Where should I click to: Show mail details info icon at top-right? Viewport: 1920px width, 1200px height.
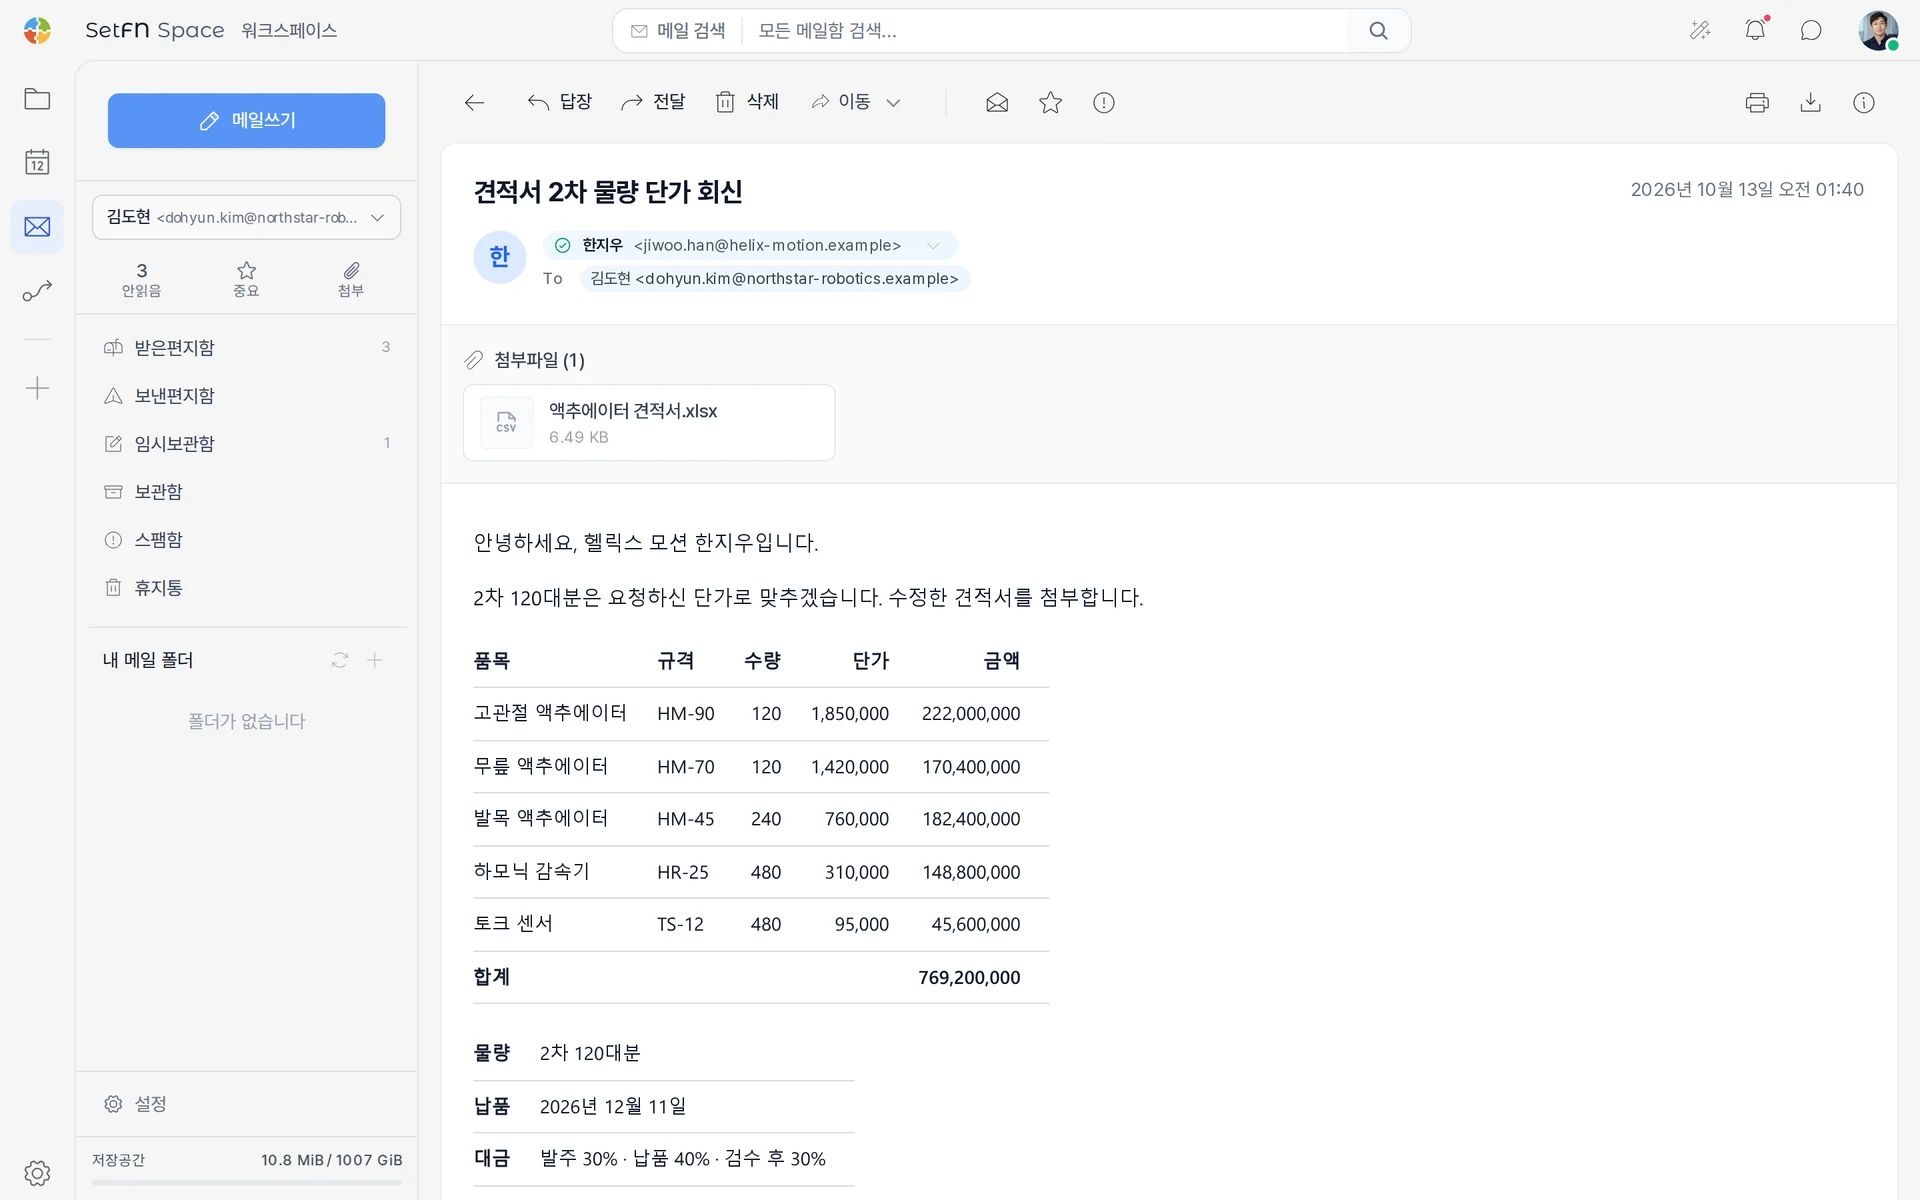[1864, 102]
